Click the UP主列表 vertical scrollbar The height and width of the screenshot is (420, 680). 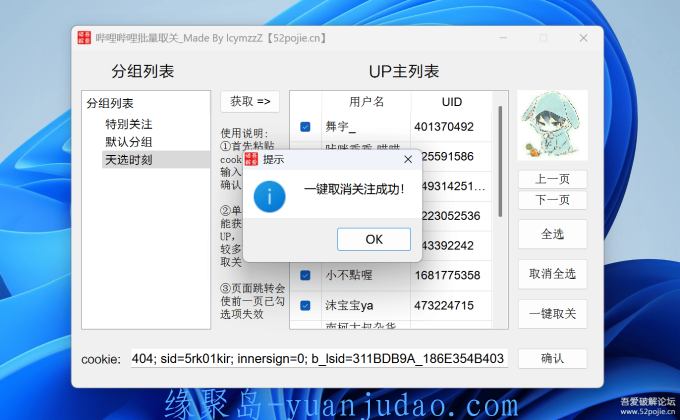point(500,161)
